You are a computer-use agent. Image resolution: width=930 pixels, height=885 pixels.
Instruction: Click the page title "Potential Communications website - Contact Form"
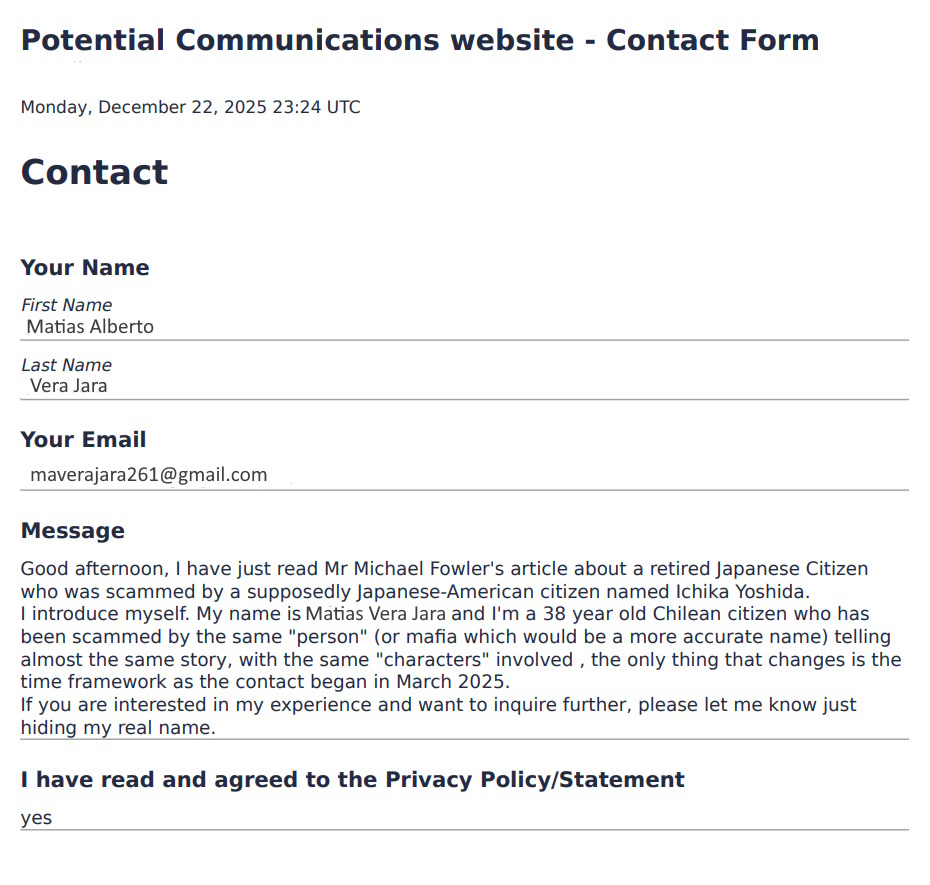[x=420, y=41]
